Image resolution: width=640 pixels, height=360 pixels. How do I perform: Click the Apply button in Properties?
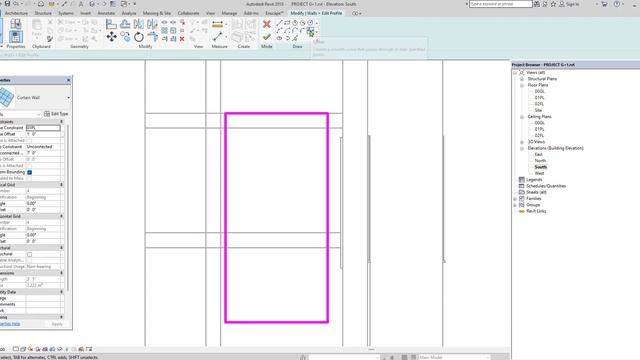pyautogui.click(x=57, y=324)
